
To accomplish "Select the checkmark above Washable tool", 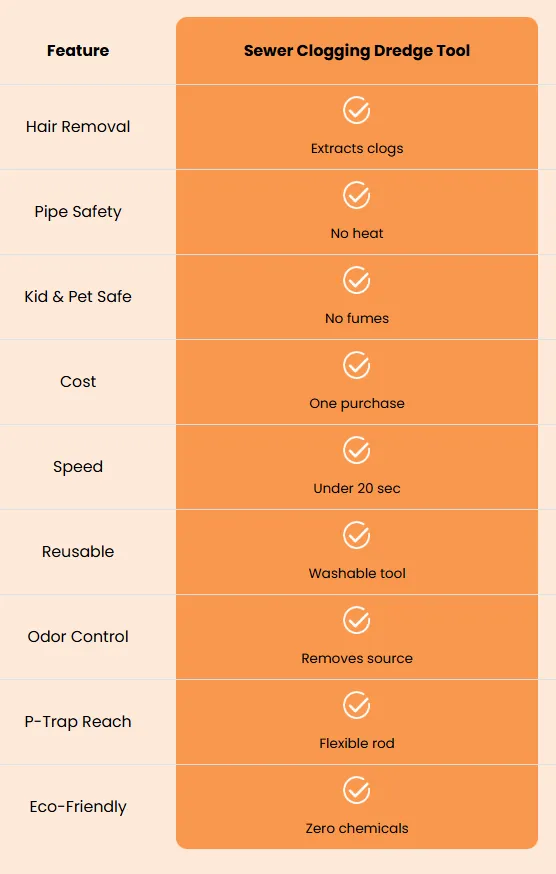I will click(356, 535).
